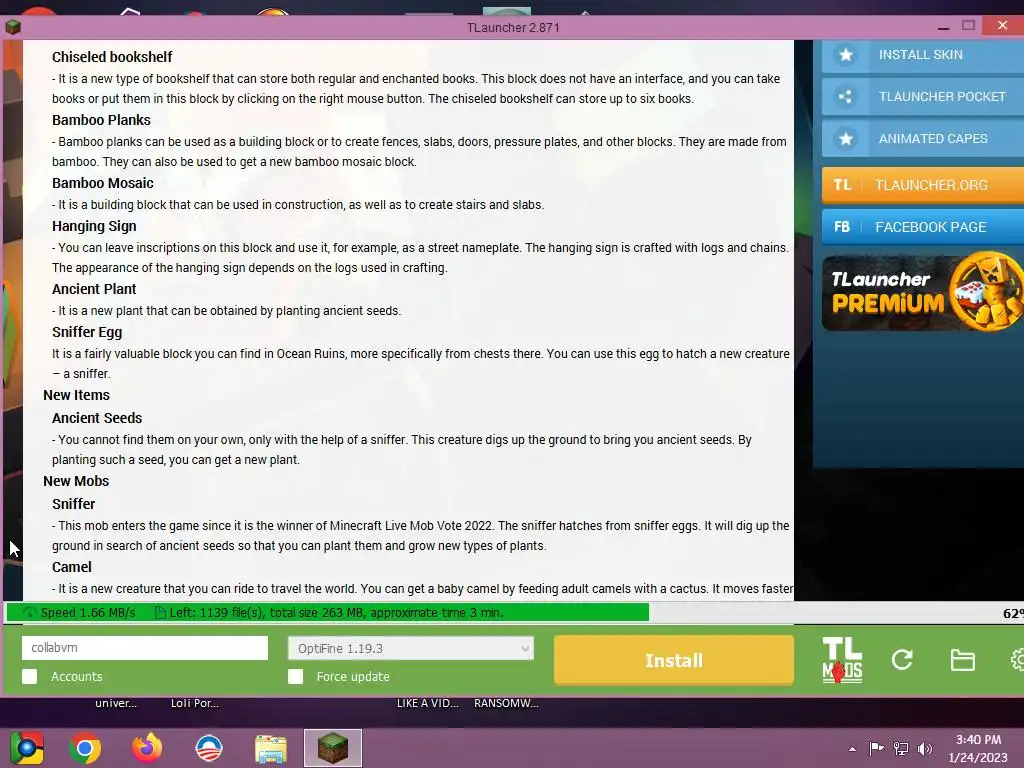The height and width of the screenshot is (768, 1024).
Task: Click the 'Hanging Sign' heading
Action: tap(94, 226)
